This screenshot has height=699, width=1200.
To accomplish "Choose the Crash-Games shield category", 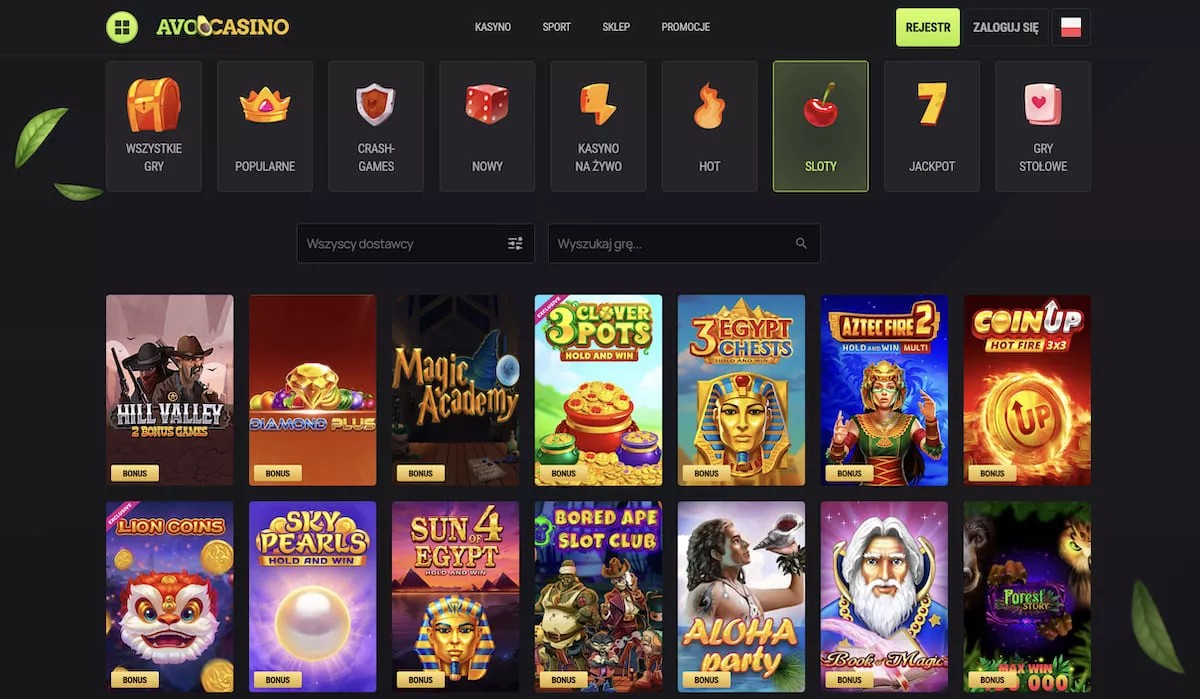I will [x=376, y=126].
